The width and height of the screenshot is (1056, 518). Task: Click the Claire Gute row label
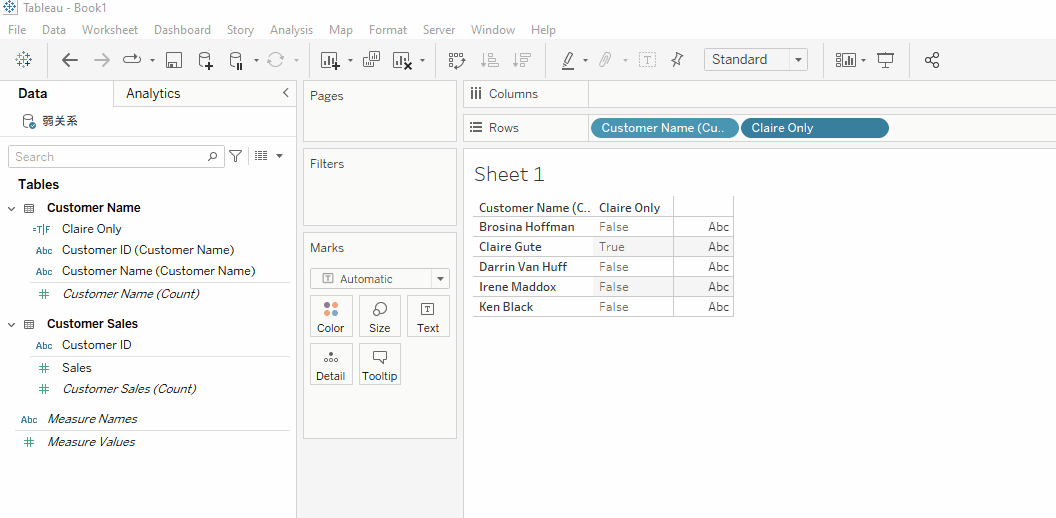[510, 247]
